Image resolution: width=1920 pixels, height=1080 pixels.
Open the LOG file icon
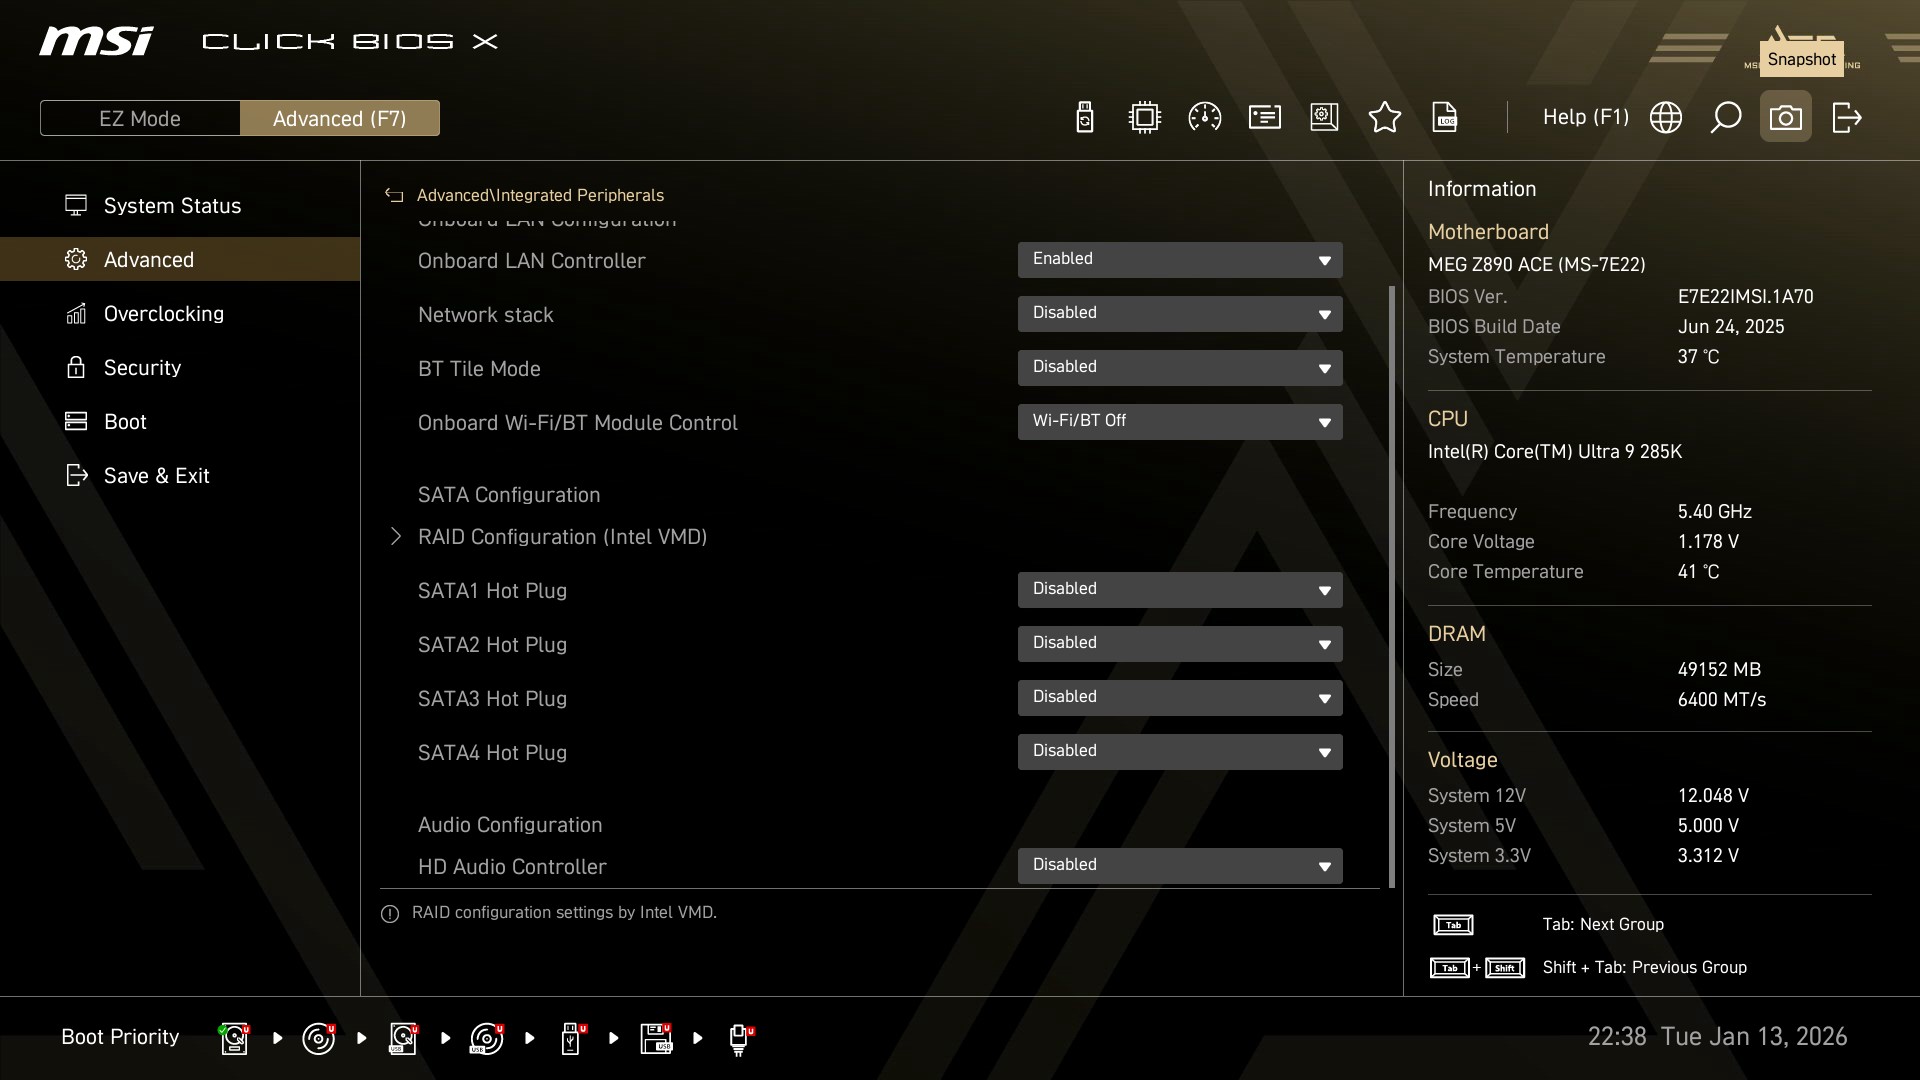pos(1445,118)
